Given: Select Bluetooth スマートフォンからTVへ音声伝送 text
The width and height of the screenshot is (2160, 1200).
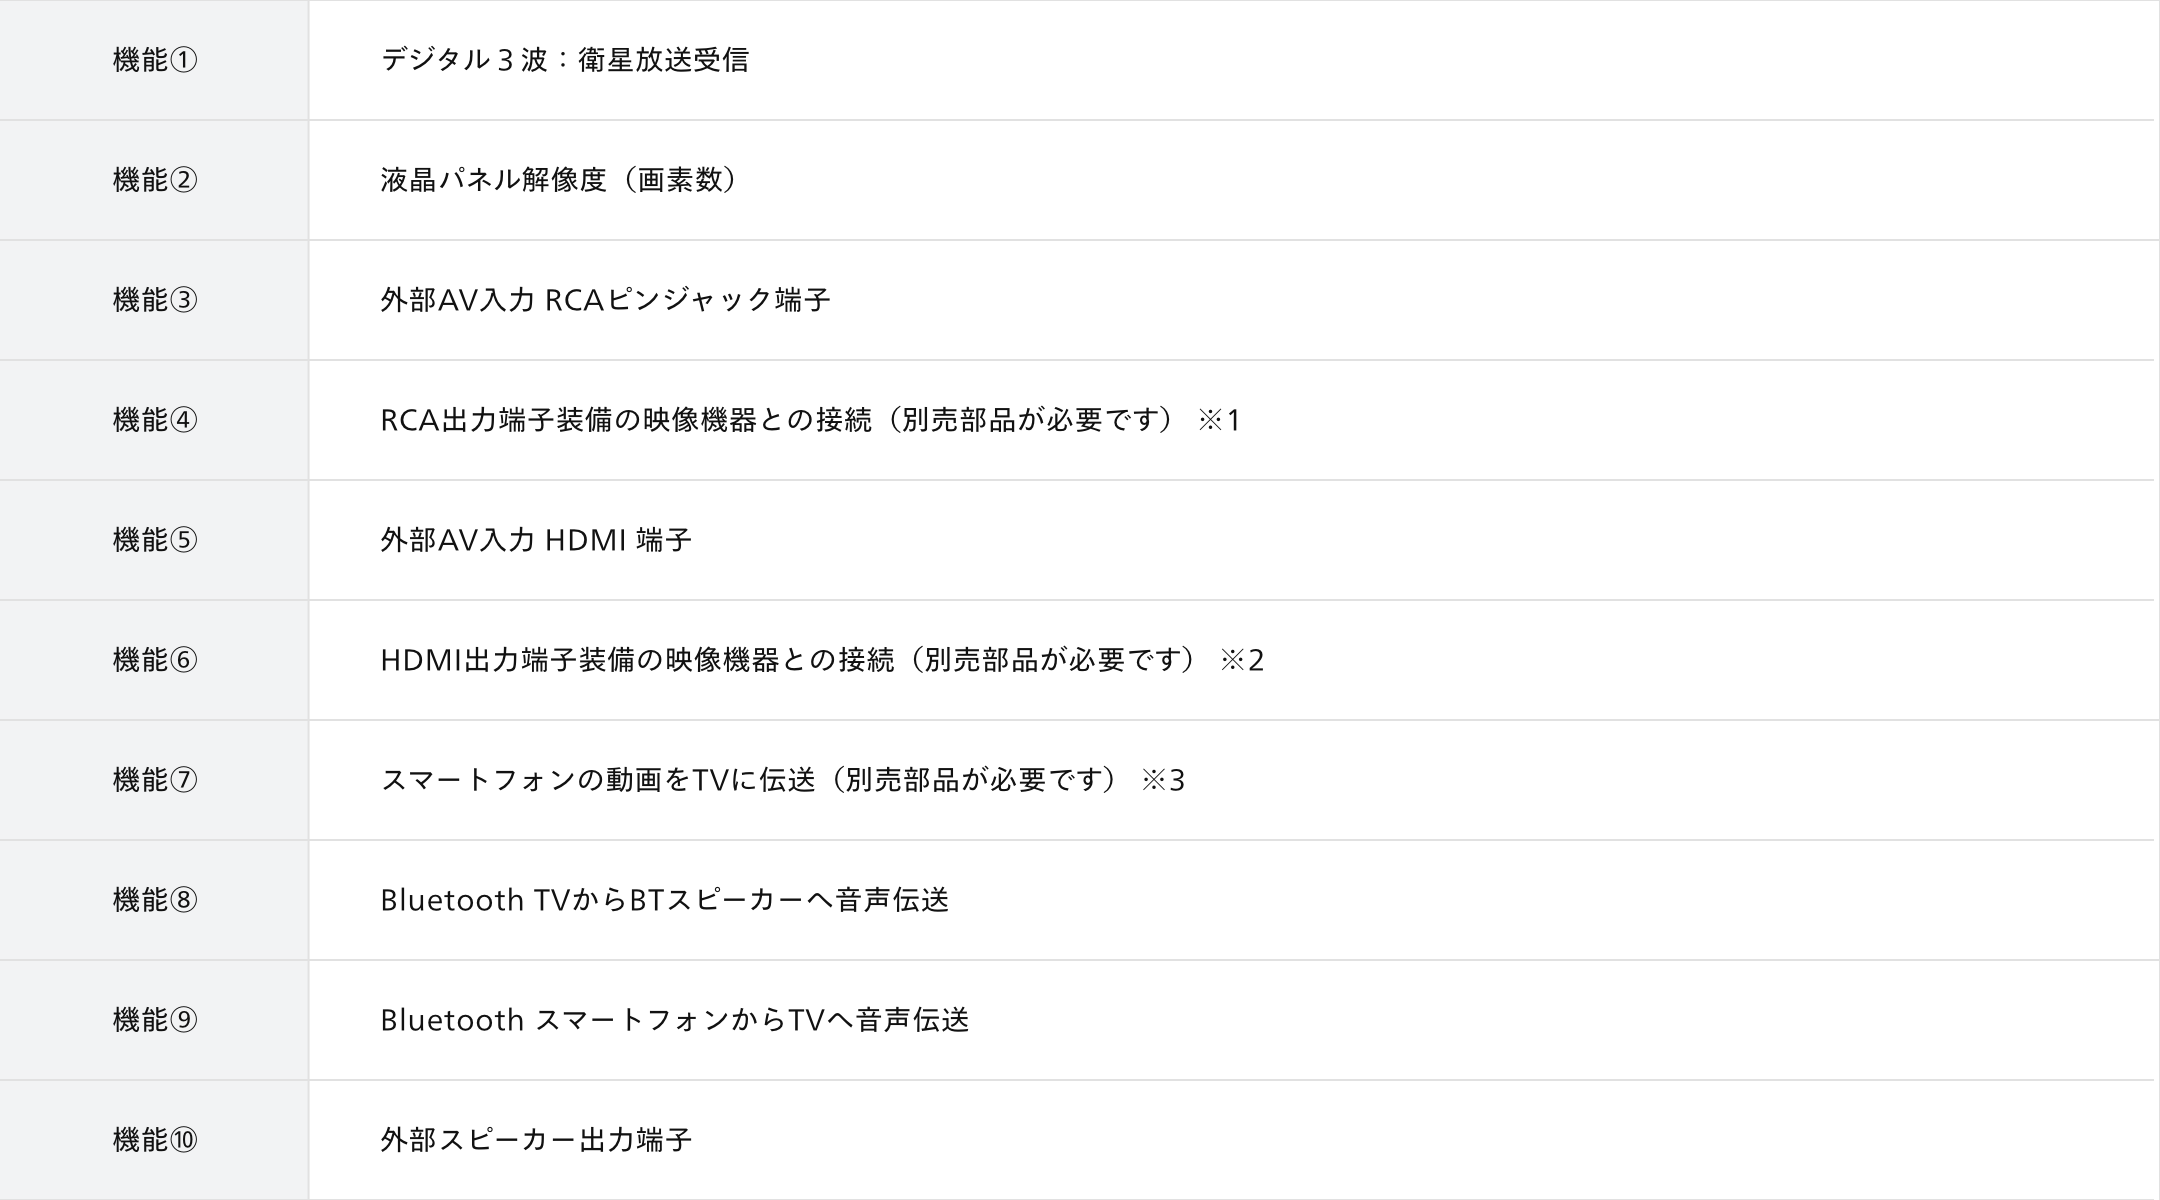Looking at the screenshot, I should click(675, 1020).
